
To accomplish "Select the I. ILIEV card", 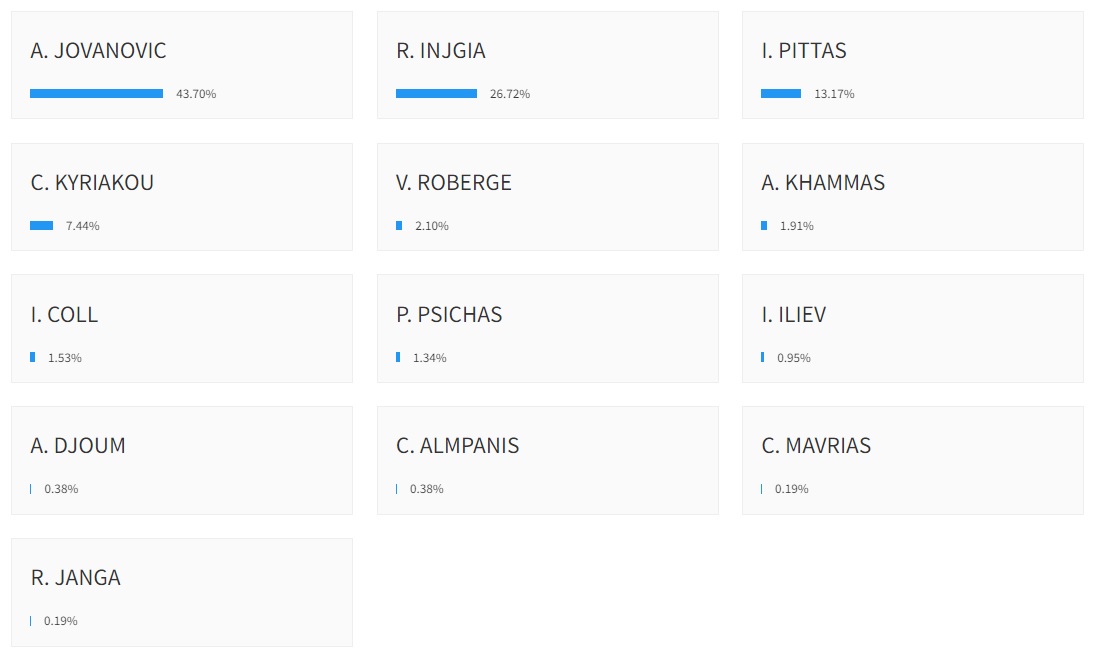I will coord(912,329).
